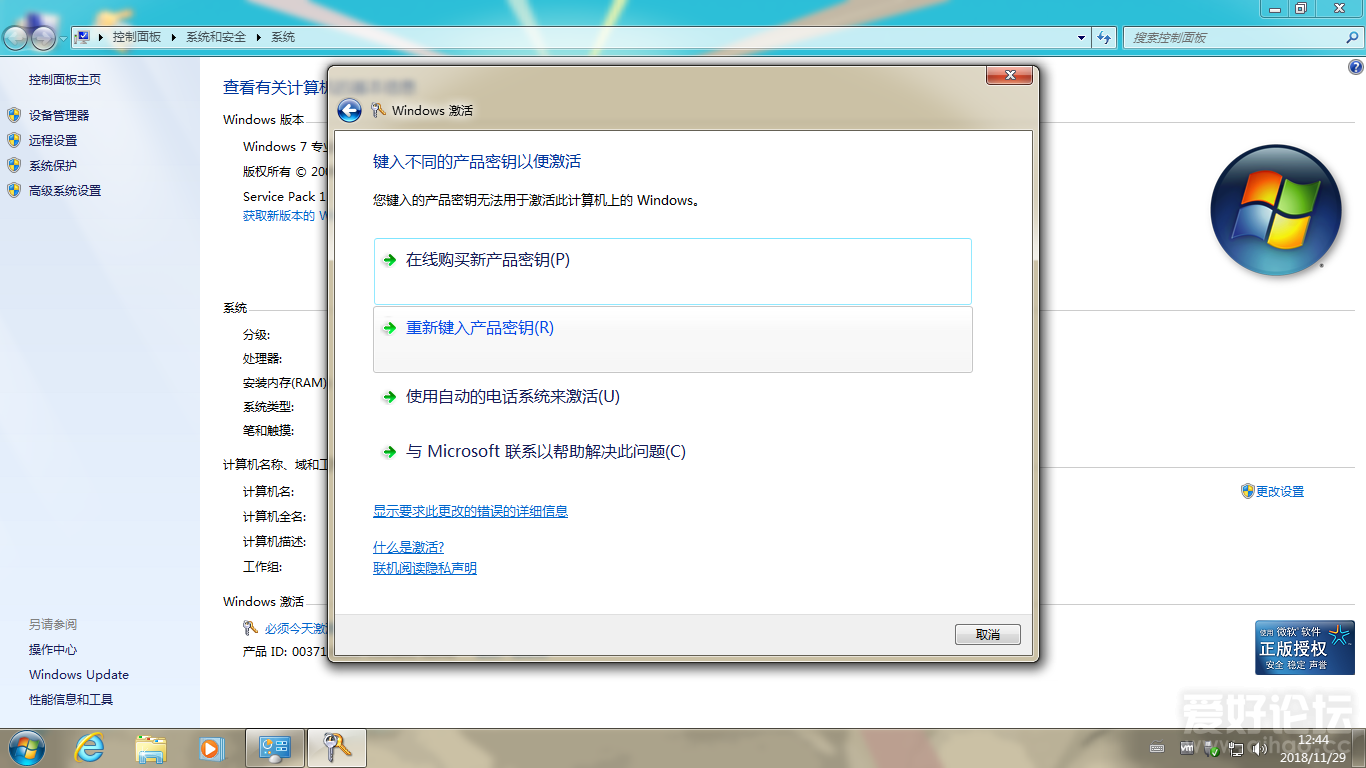Open Windows Explorer folder taskbar icon
The image size is (1366, 768).
coord(151,748)
